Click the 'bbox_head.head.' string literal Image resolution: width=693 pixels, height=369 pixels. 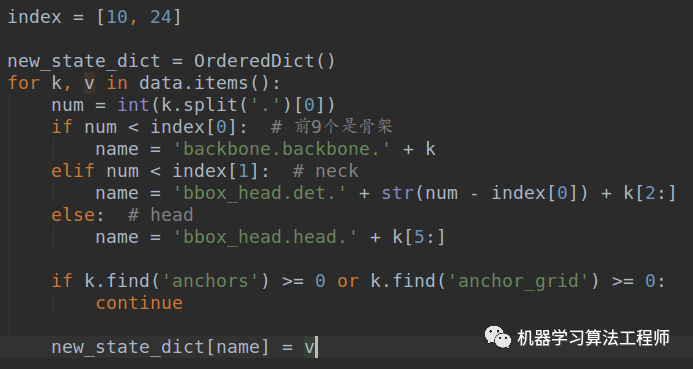pos(265,237)
